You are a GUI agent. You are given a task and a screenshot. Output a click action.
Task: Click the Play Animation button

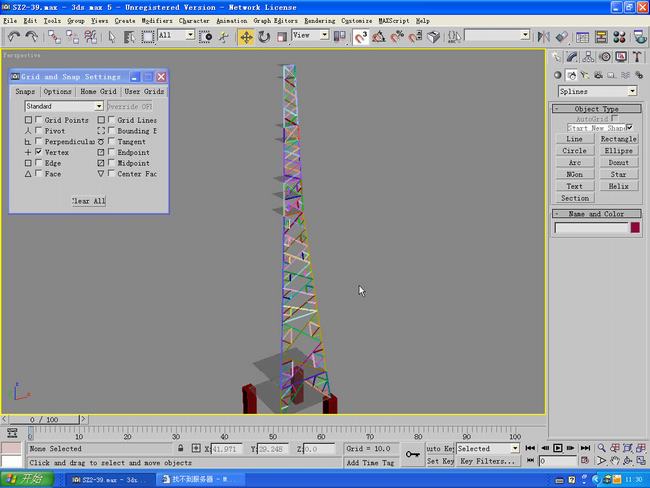[558, 448]
